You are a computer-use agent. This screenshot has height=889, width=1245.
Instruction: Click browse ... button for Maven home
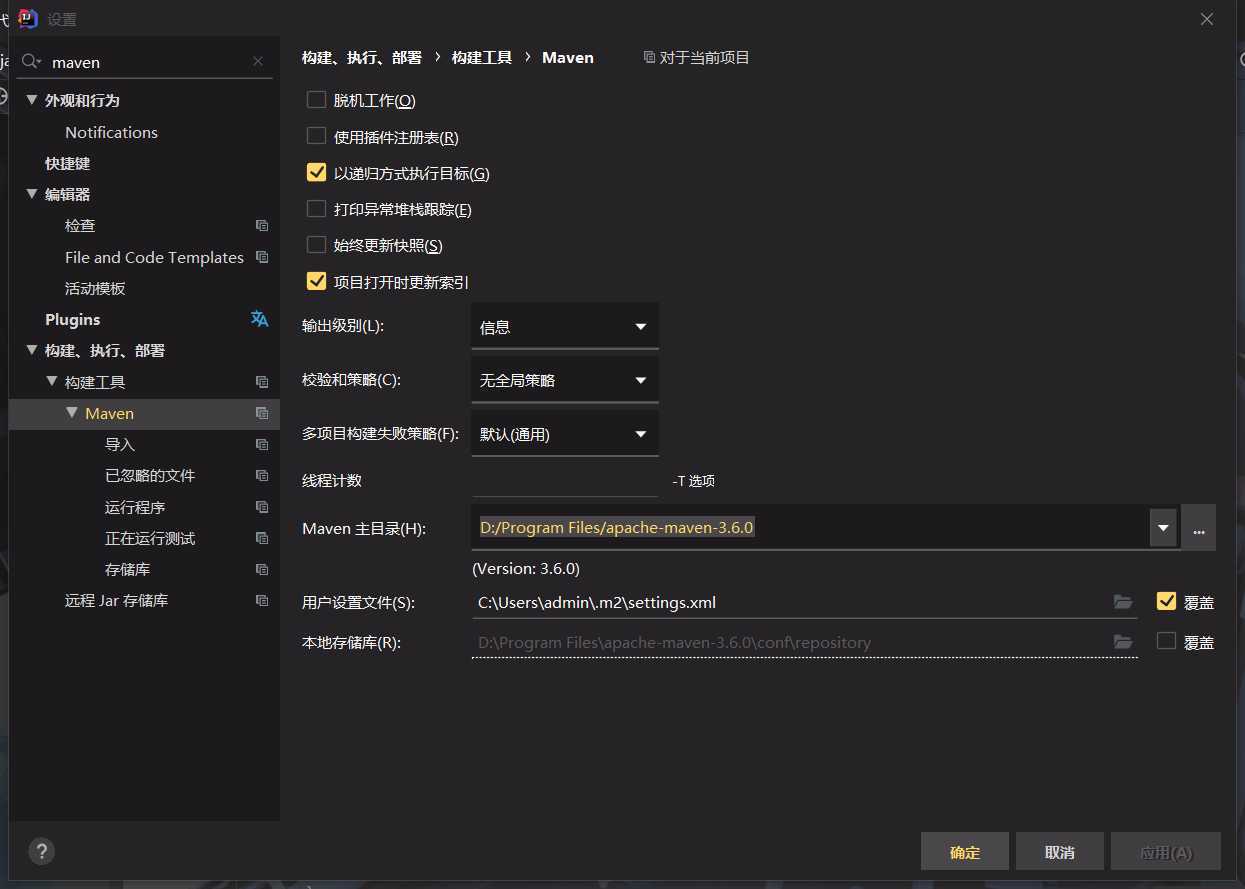point(1198,527)
